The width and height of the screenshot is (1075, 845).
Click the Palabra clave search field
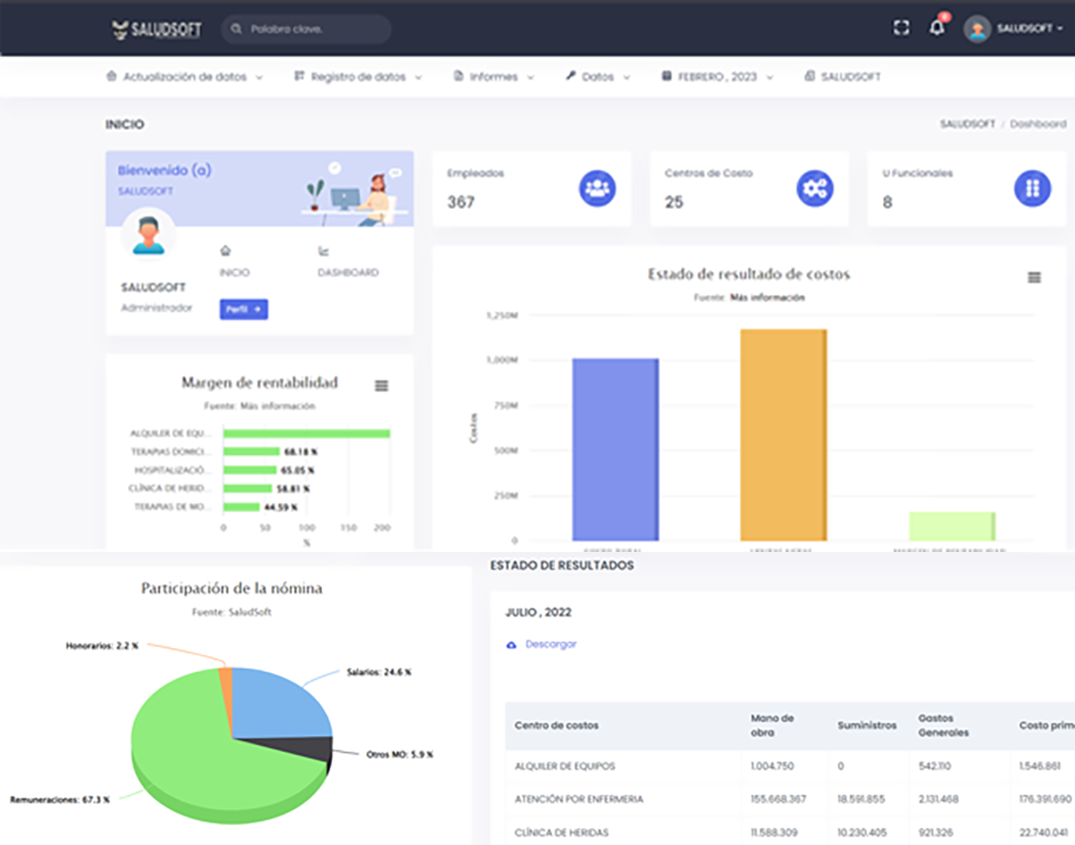pyautogui.click(x=305, y=29)
